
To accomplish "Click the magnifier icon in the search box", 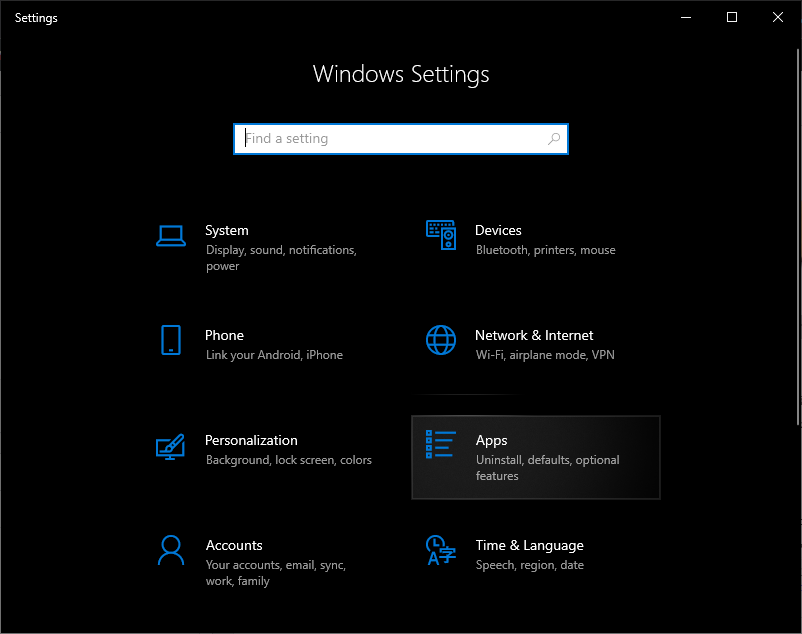I will 554,139.
